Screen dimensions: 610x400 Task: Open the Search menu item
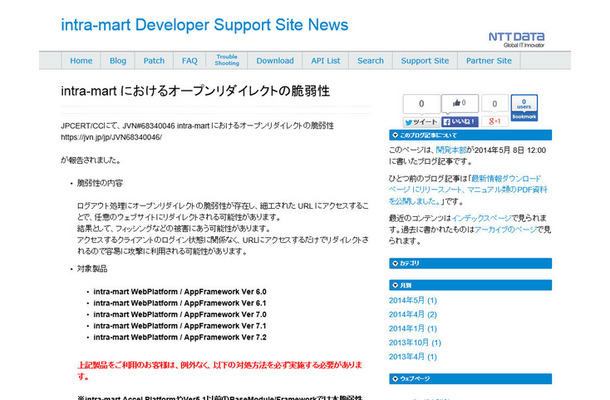(x=370, y=61)
